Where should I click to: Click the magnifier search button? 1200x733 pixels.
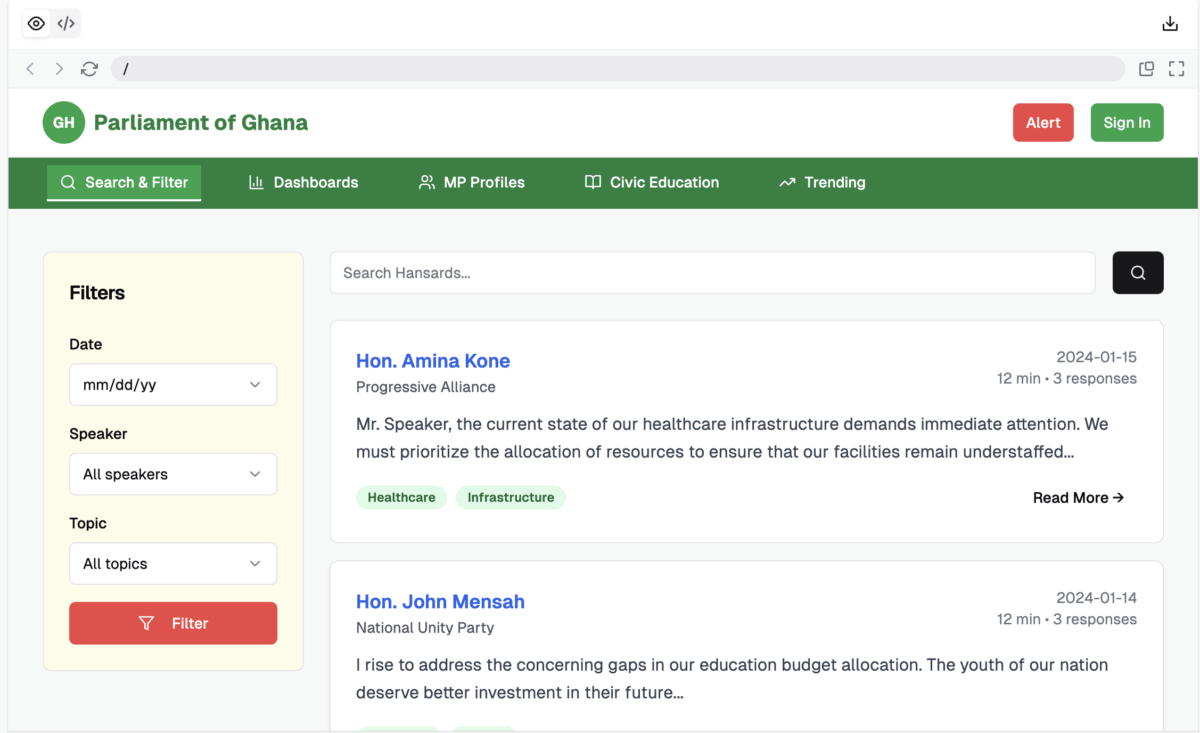1138,273
